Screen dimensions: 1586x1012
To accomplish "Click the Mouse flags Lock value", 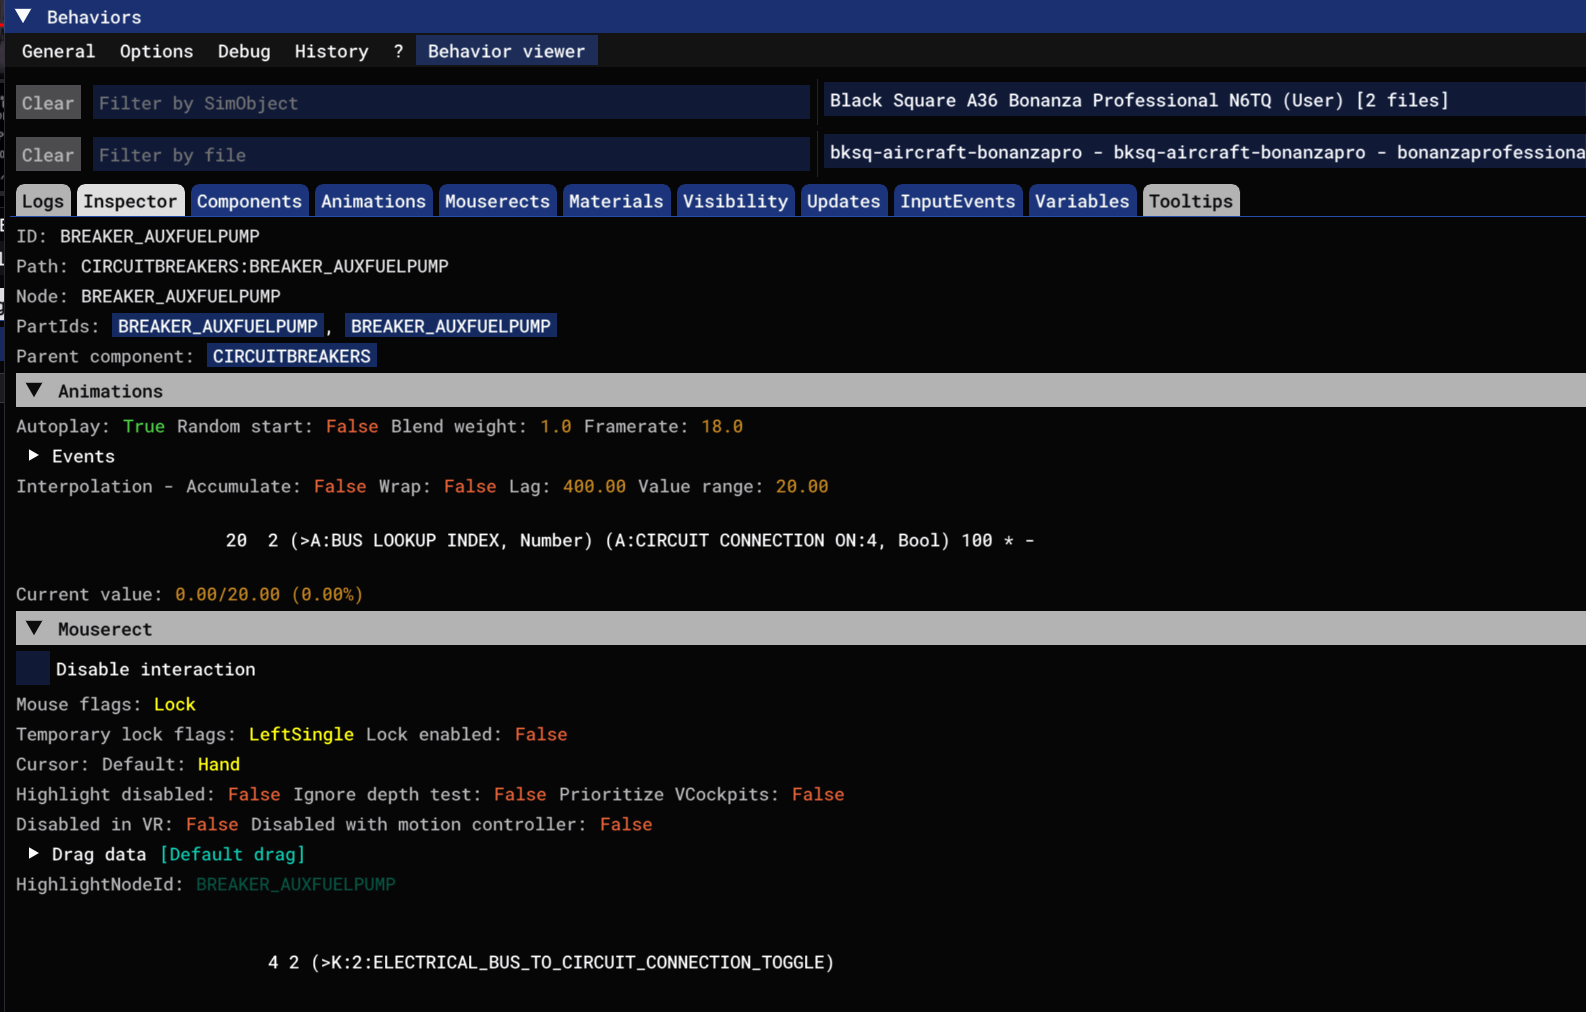I will [x=174, y=704].
